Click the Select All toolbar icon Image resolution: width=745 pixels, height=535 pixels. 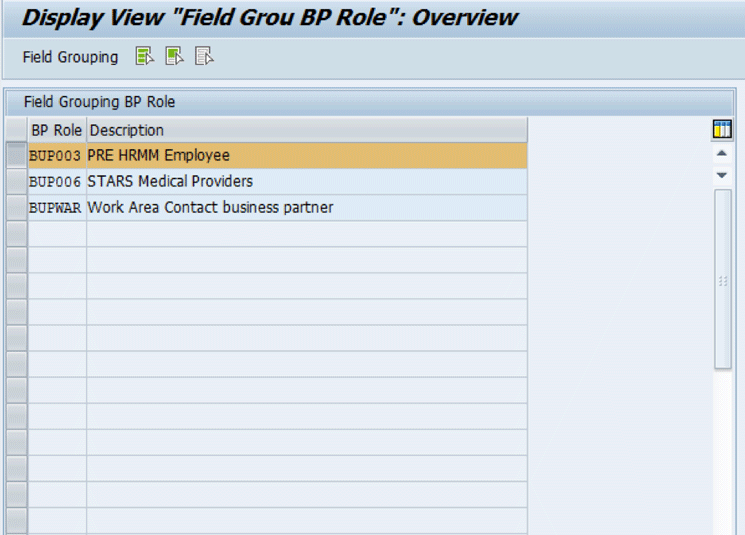[145, 57]
